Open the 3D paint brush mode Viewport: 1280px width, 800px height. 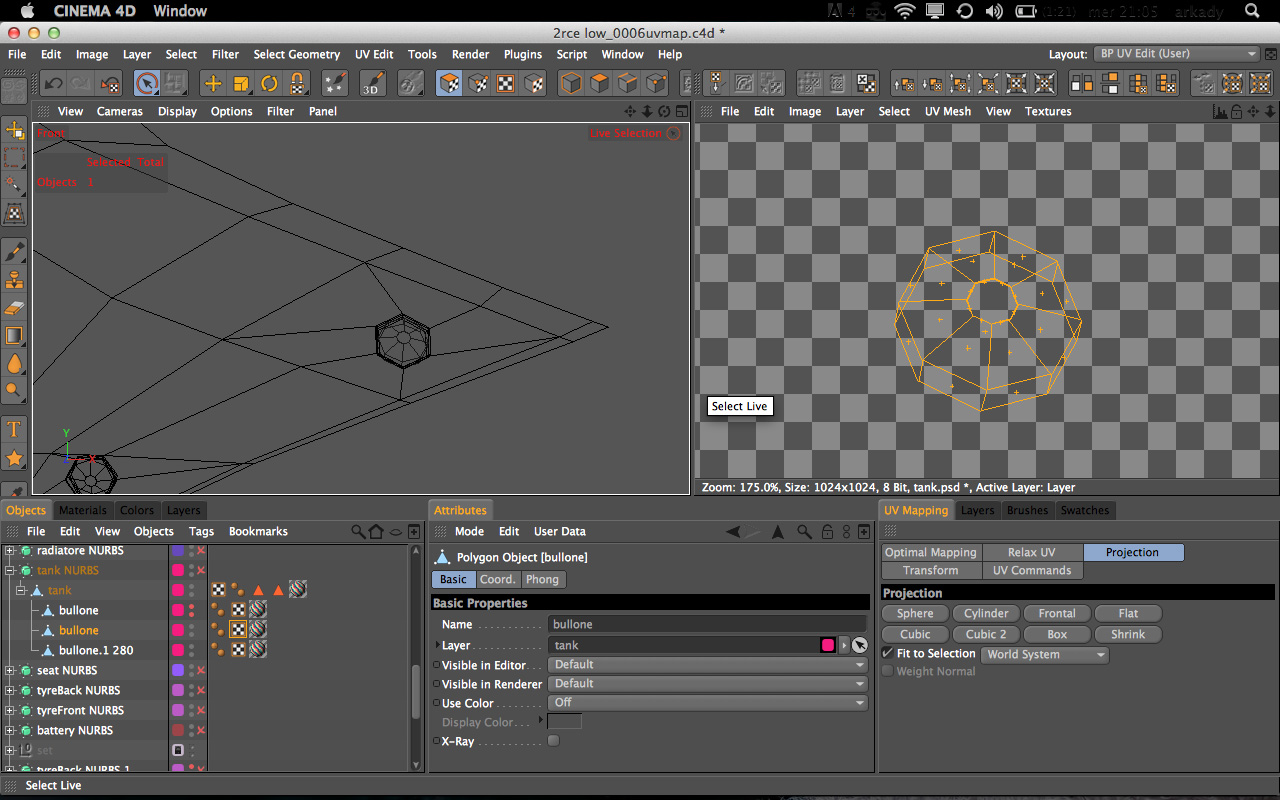pos(372,84)
